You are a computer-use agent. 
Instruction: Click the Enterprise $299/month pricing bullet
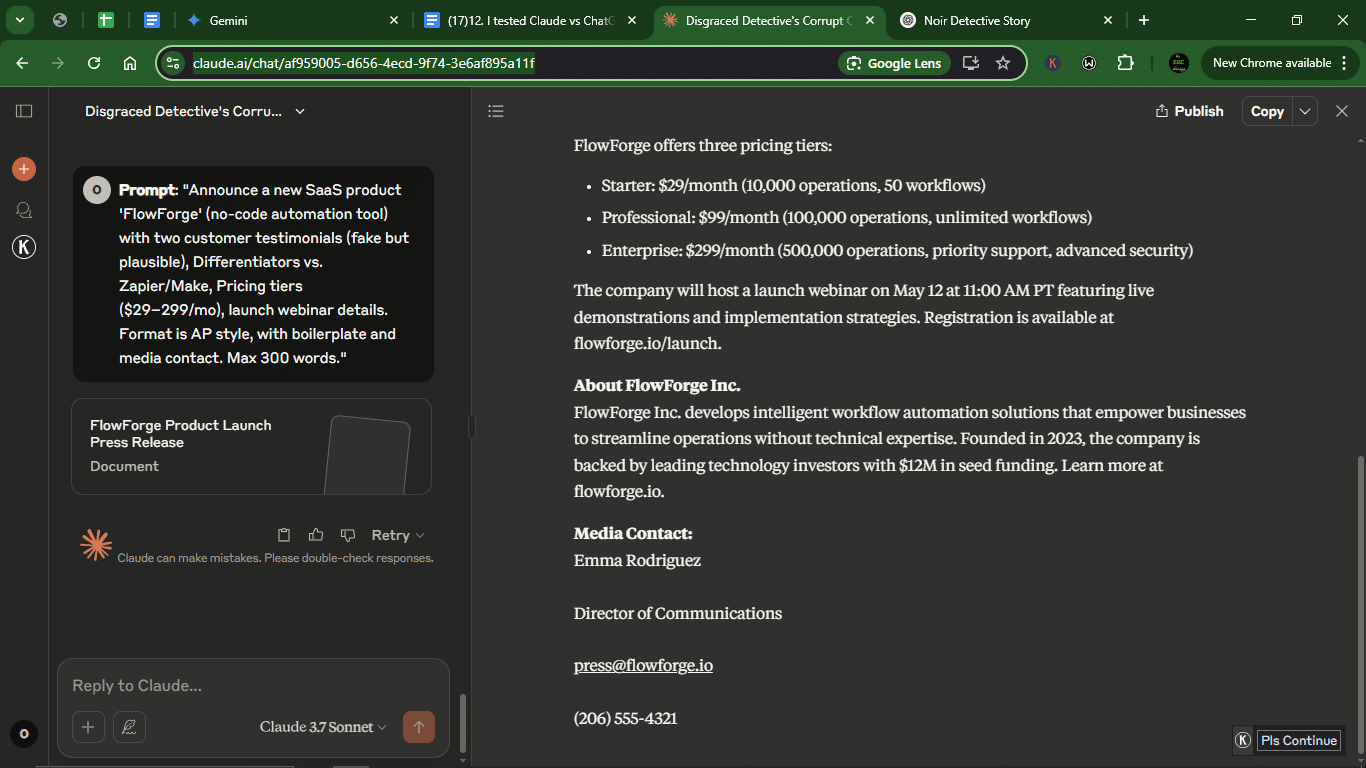[x=897, y=250]
